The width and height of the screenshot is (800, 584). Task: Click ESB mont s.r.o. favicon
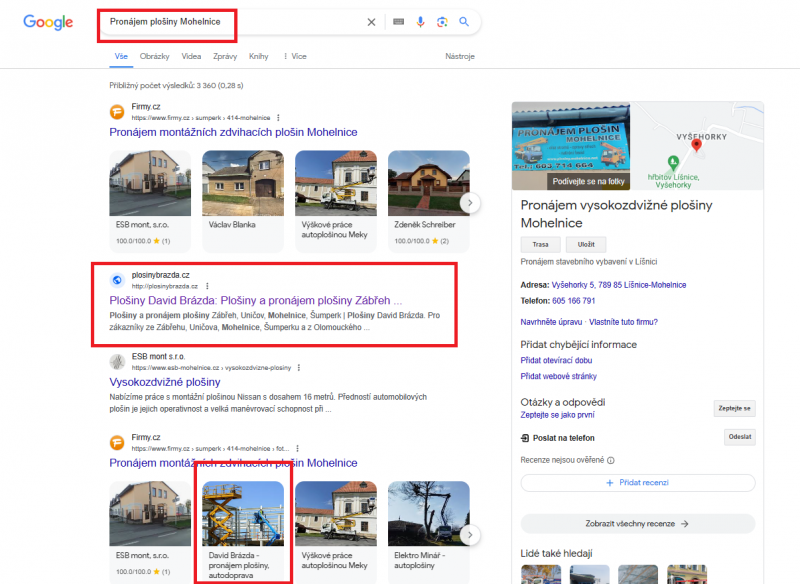tap(117, 362)
